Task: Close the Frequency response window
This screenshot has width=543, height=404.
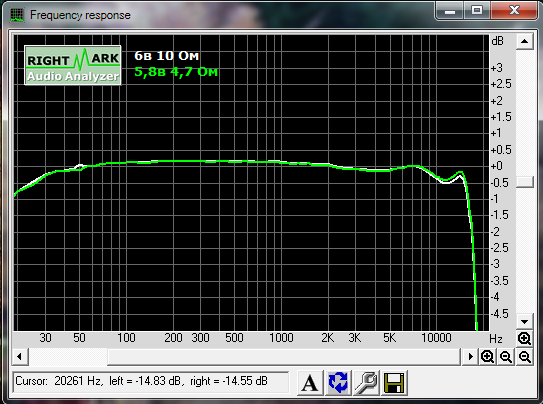Action: pyautogui.click(x=514, y=11)
